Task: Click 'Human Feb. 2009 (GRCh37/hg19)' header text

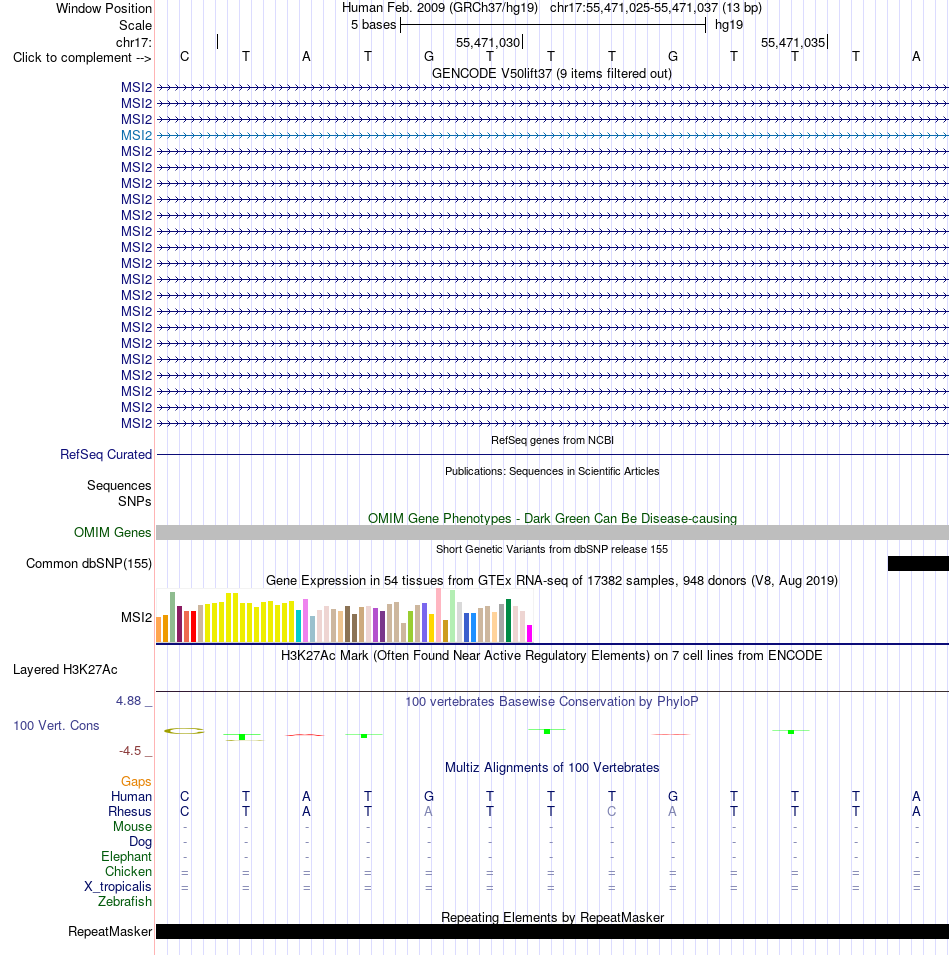Action: (440, 8)
